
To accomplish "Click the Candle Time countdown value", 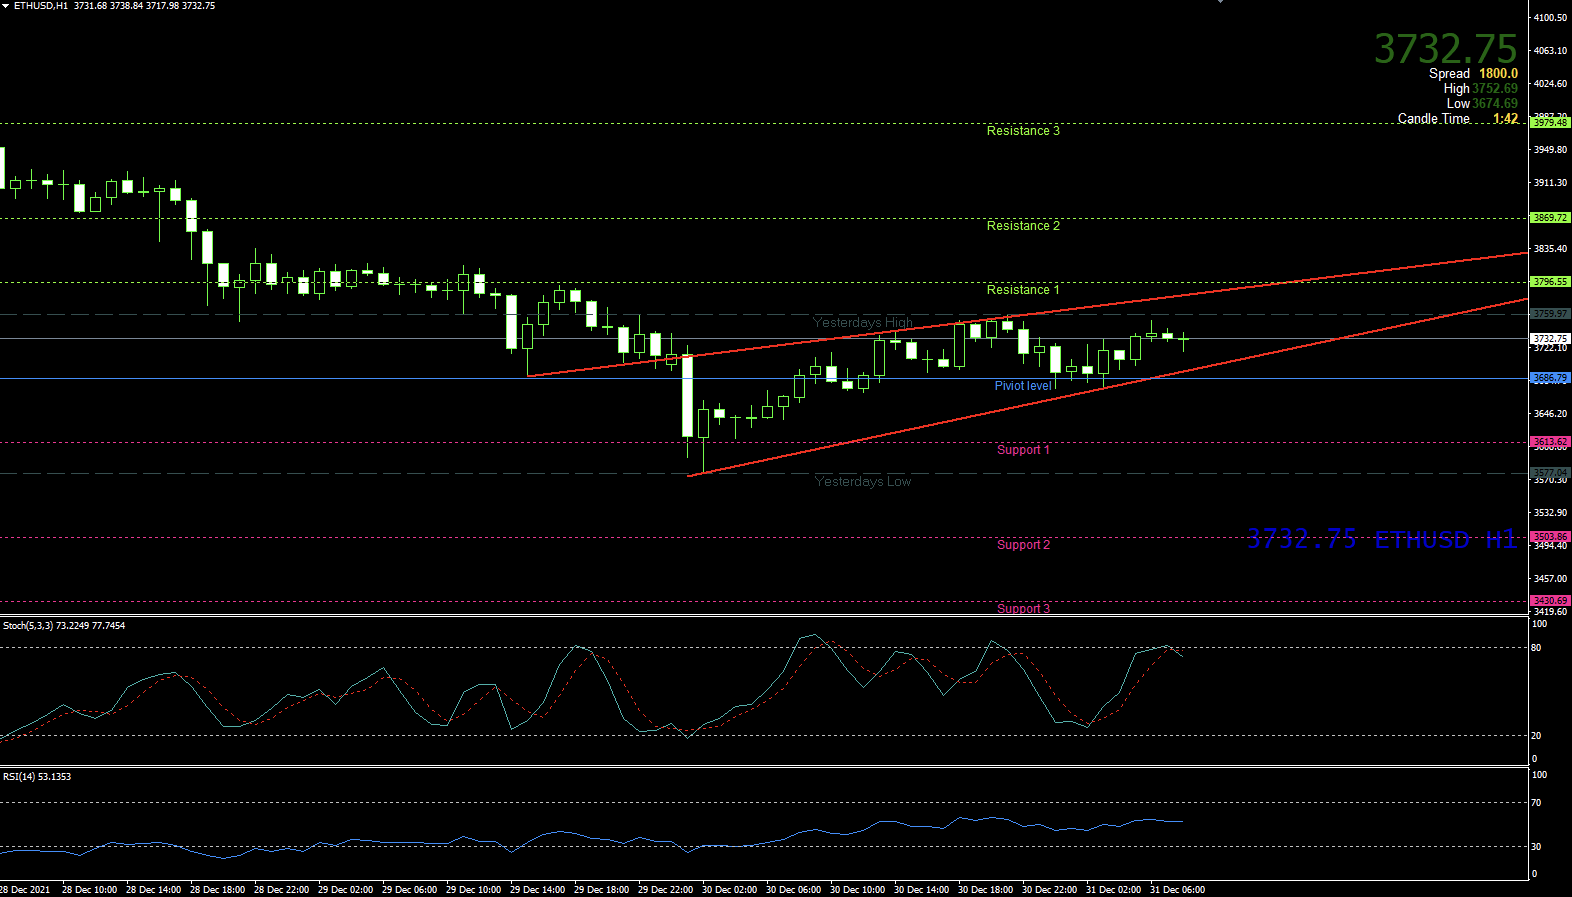I will [1505, 119].
